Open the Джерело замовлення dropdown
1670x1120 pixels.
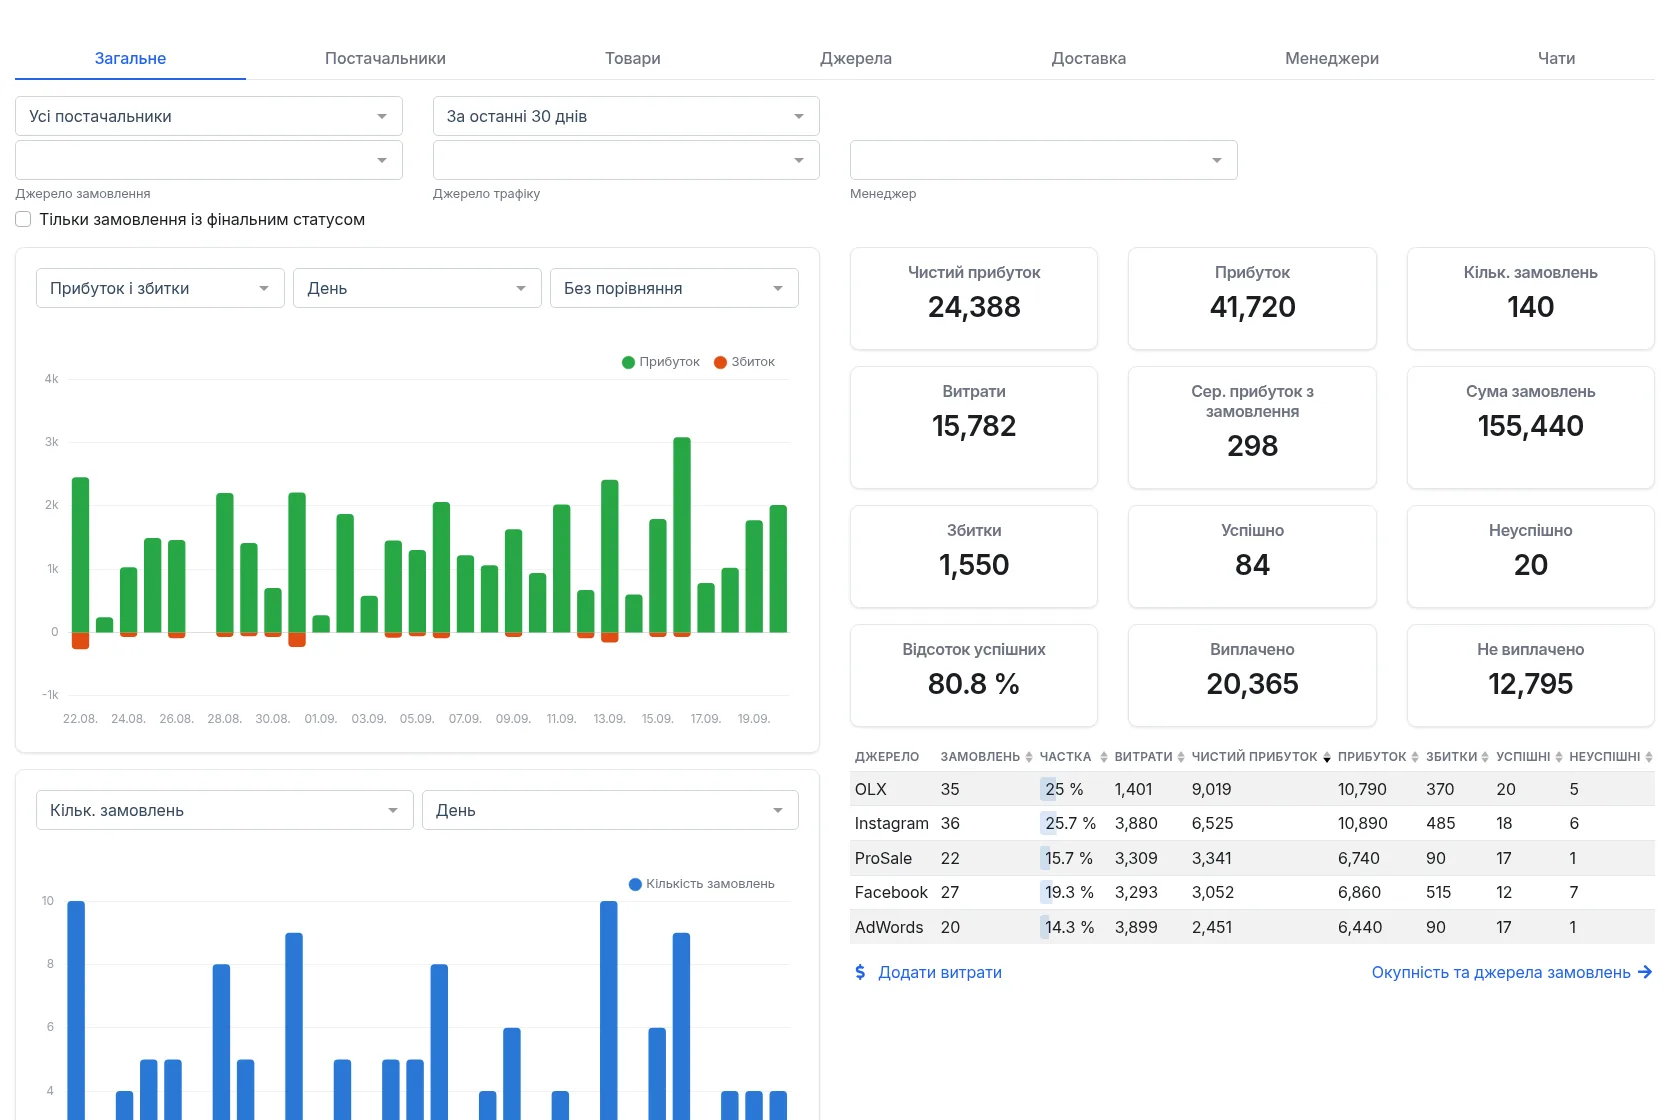[209, 160]
